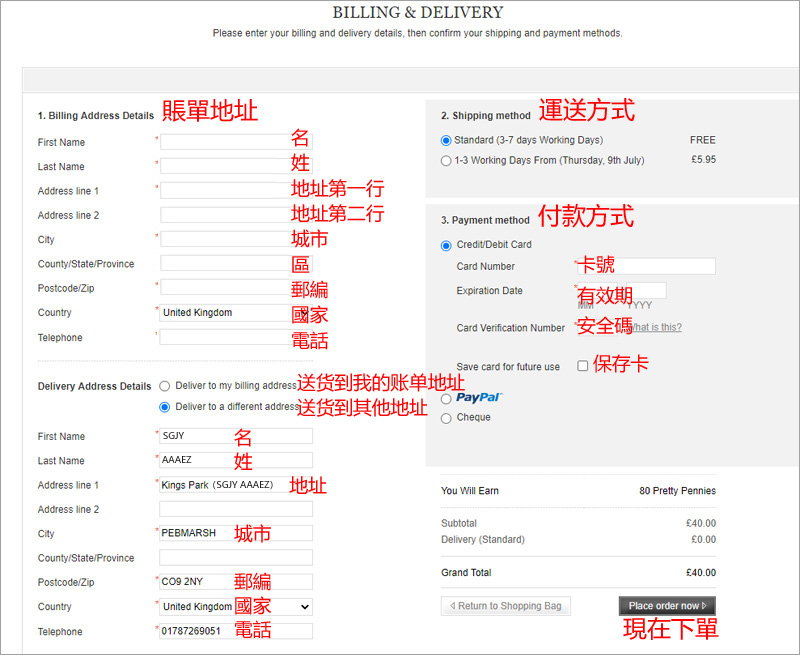The image size is (800, 655).
Task: Select Credit/Debit Card payment method
Action: 446,245
